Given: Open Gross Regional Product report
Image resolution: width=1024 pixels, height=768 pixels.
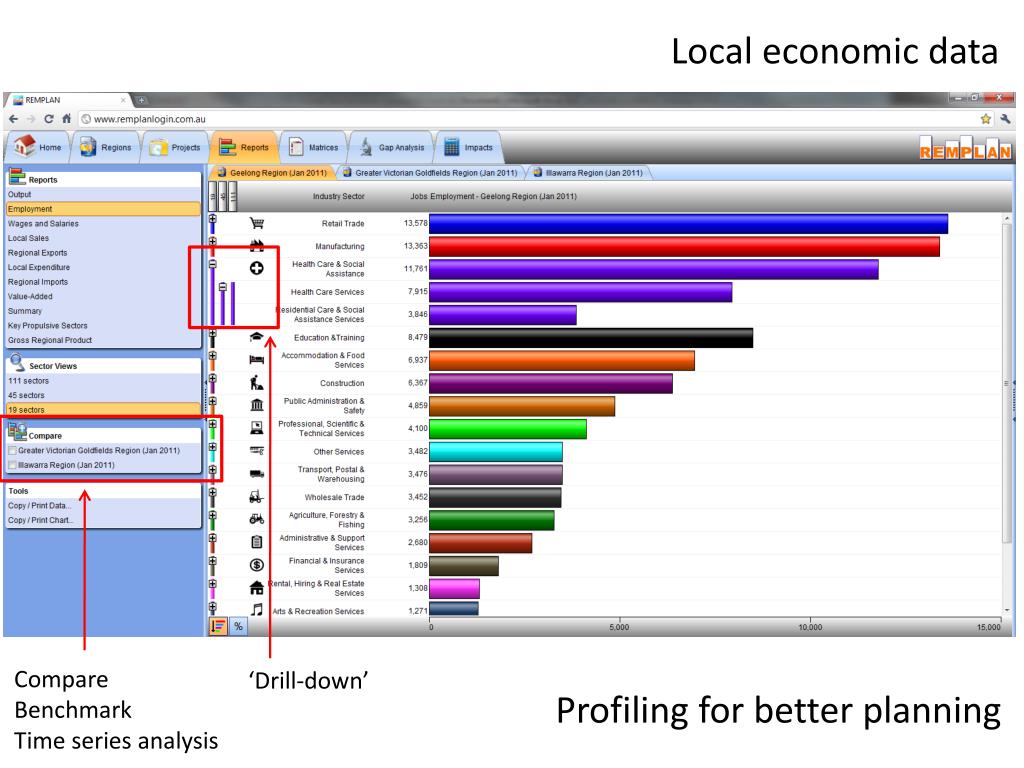Looking at the screenshot, I should click(x=103, y=340).
